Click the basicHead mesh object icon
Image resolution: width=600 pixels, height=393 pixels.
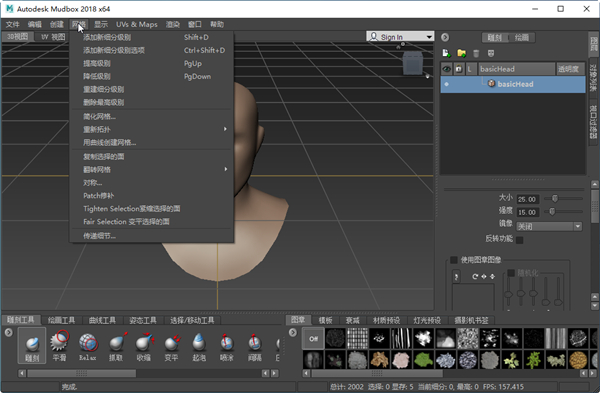tap(491, 83)
